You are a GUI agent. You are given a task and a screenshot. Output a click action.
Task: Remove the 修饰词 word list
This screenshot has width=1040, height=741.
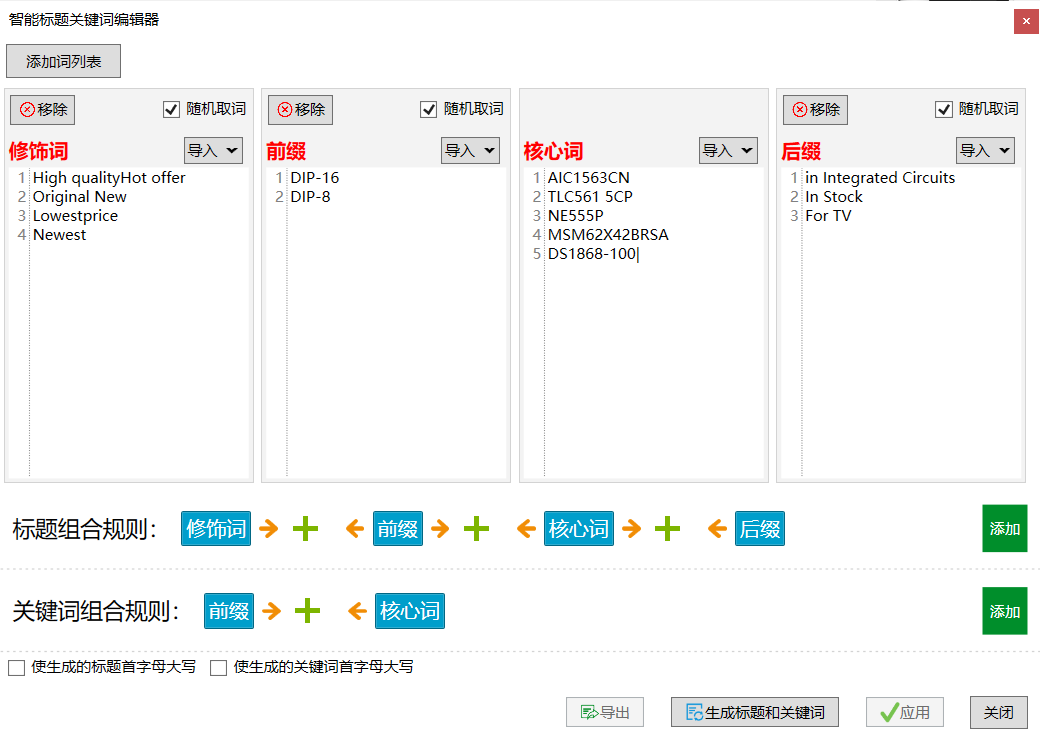[43, 110]
